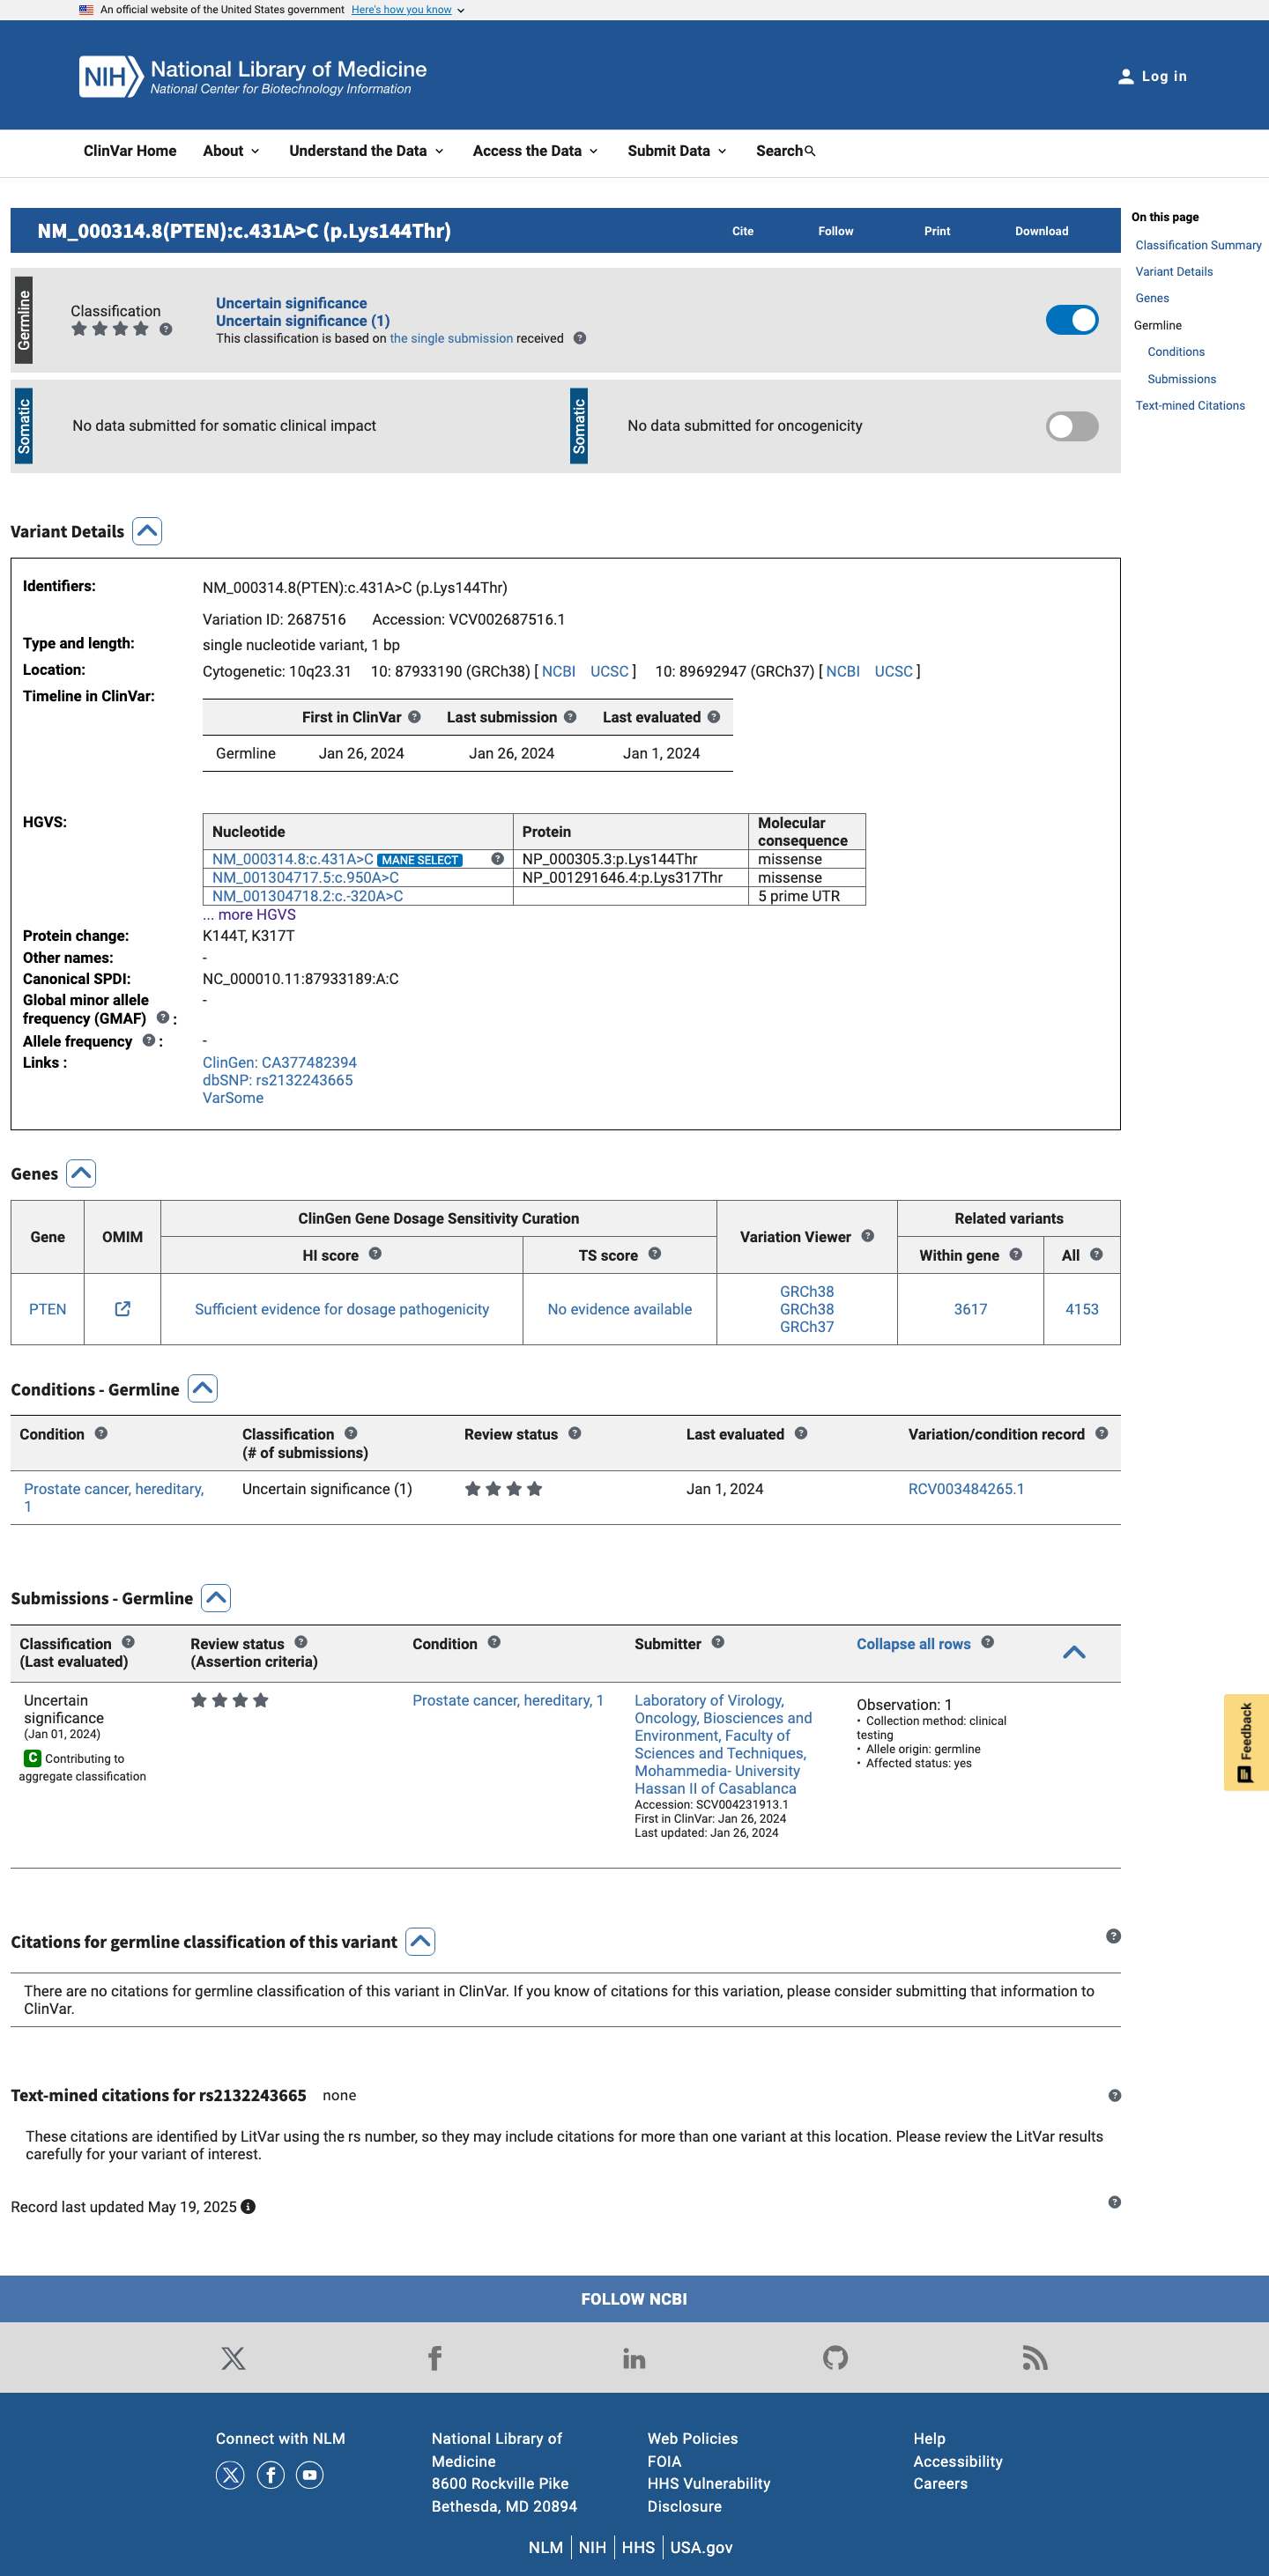Open 'the single submission' link
The image size is (1269, 2576).
451,339
